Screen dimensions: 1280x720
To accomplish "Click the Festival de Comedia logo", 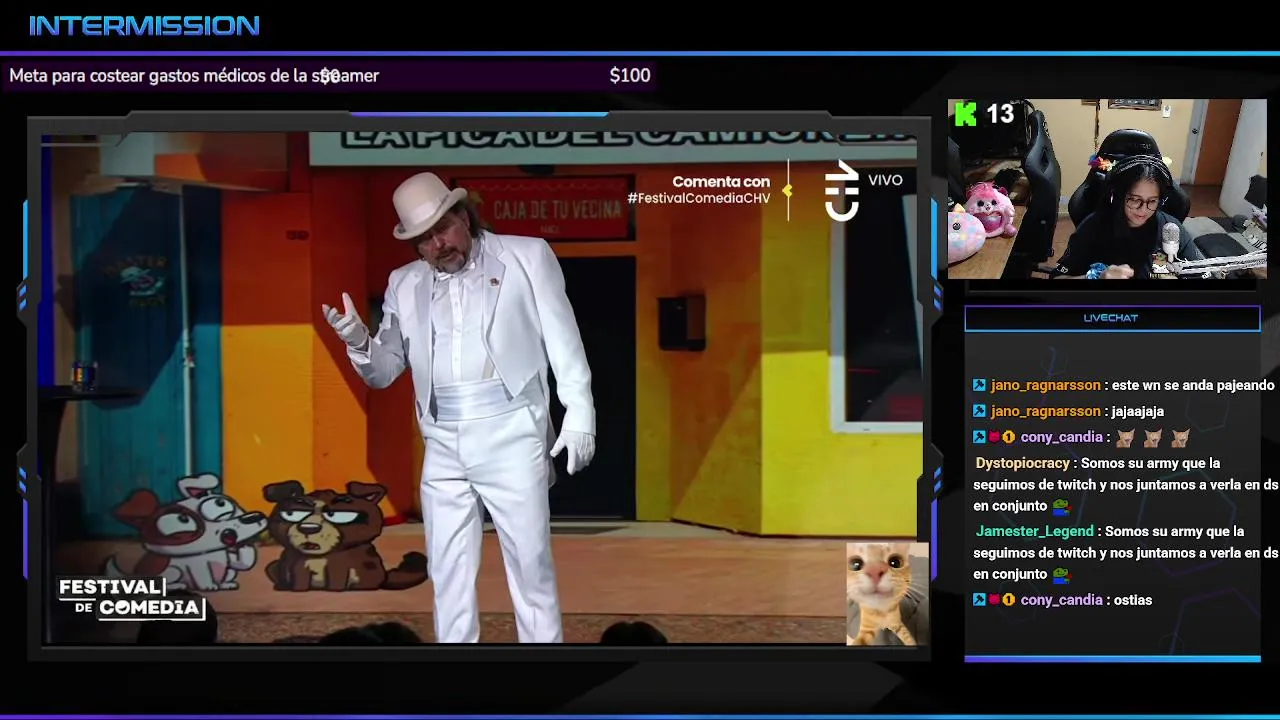I will 131,598.
